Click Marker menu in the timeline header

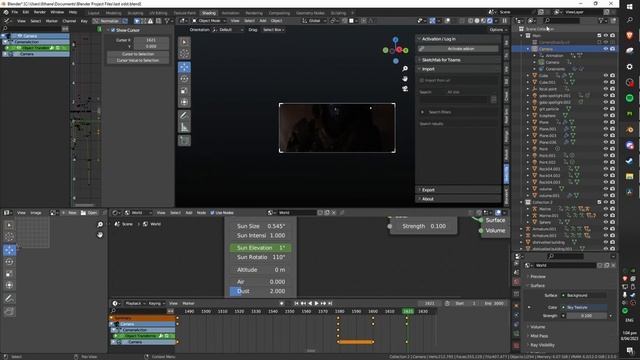188,303
